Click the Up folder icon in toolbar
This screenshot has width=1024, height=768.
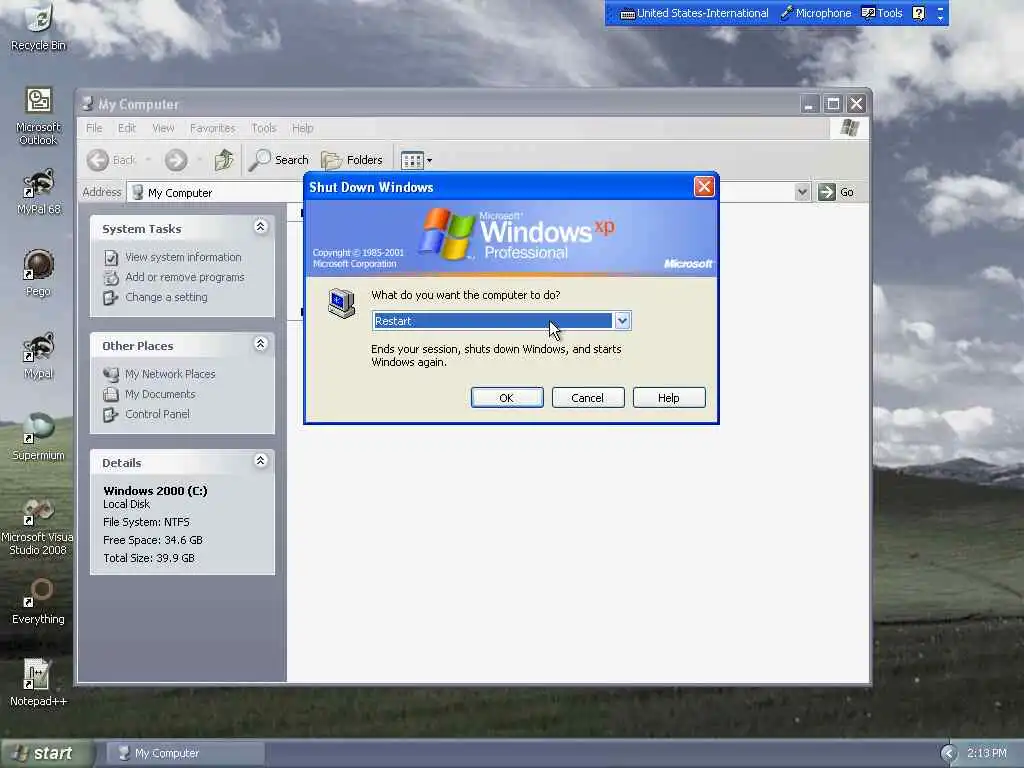224,159
